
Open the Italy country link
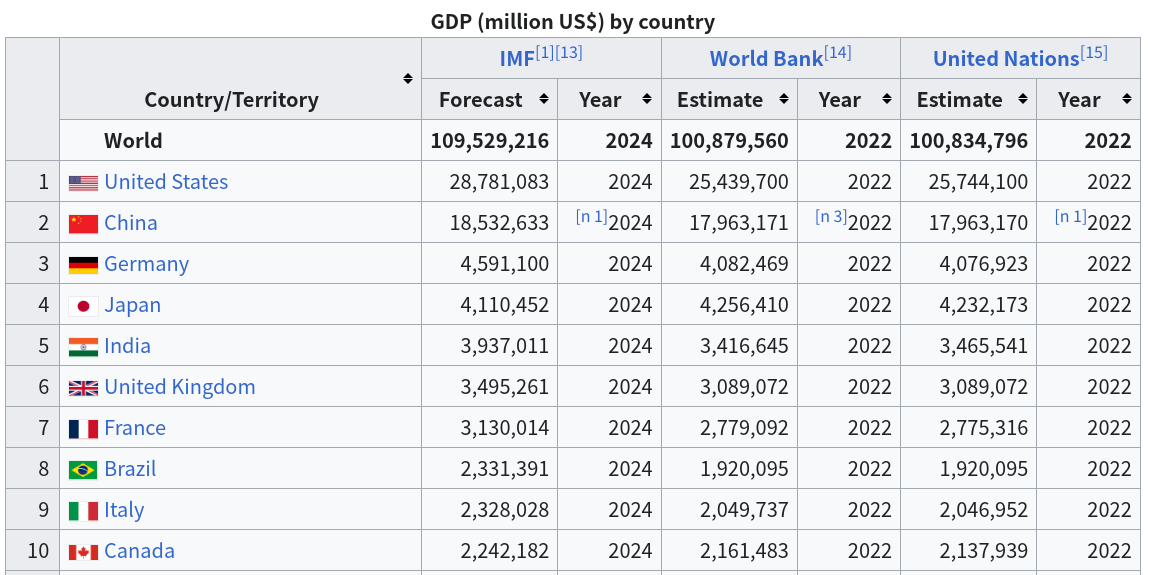tap(124, 511)
